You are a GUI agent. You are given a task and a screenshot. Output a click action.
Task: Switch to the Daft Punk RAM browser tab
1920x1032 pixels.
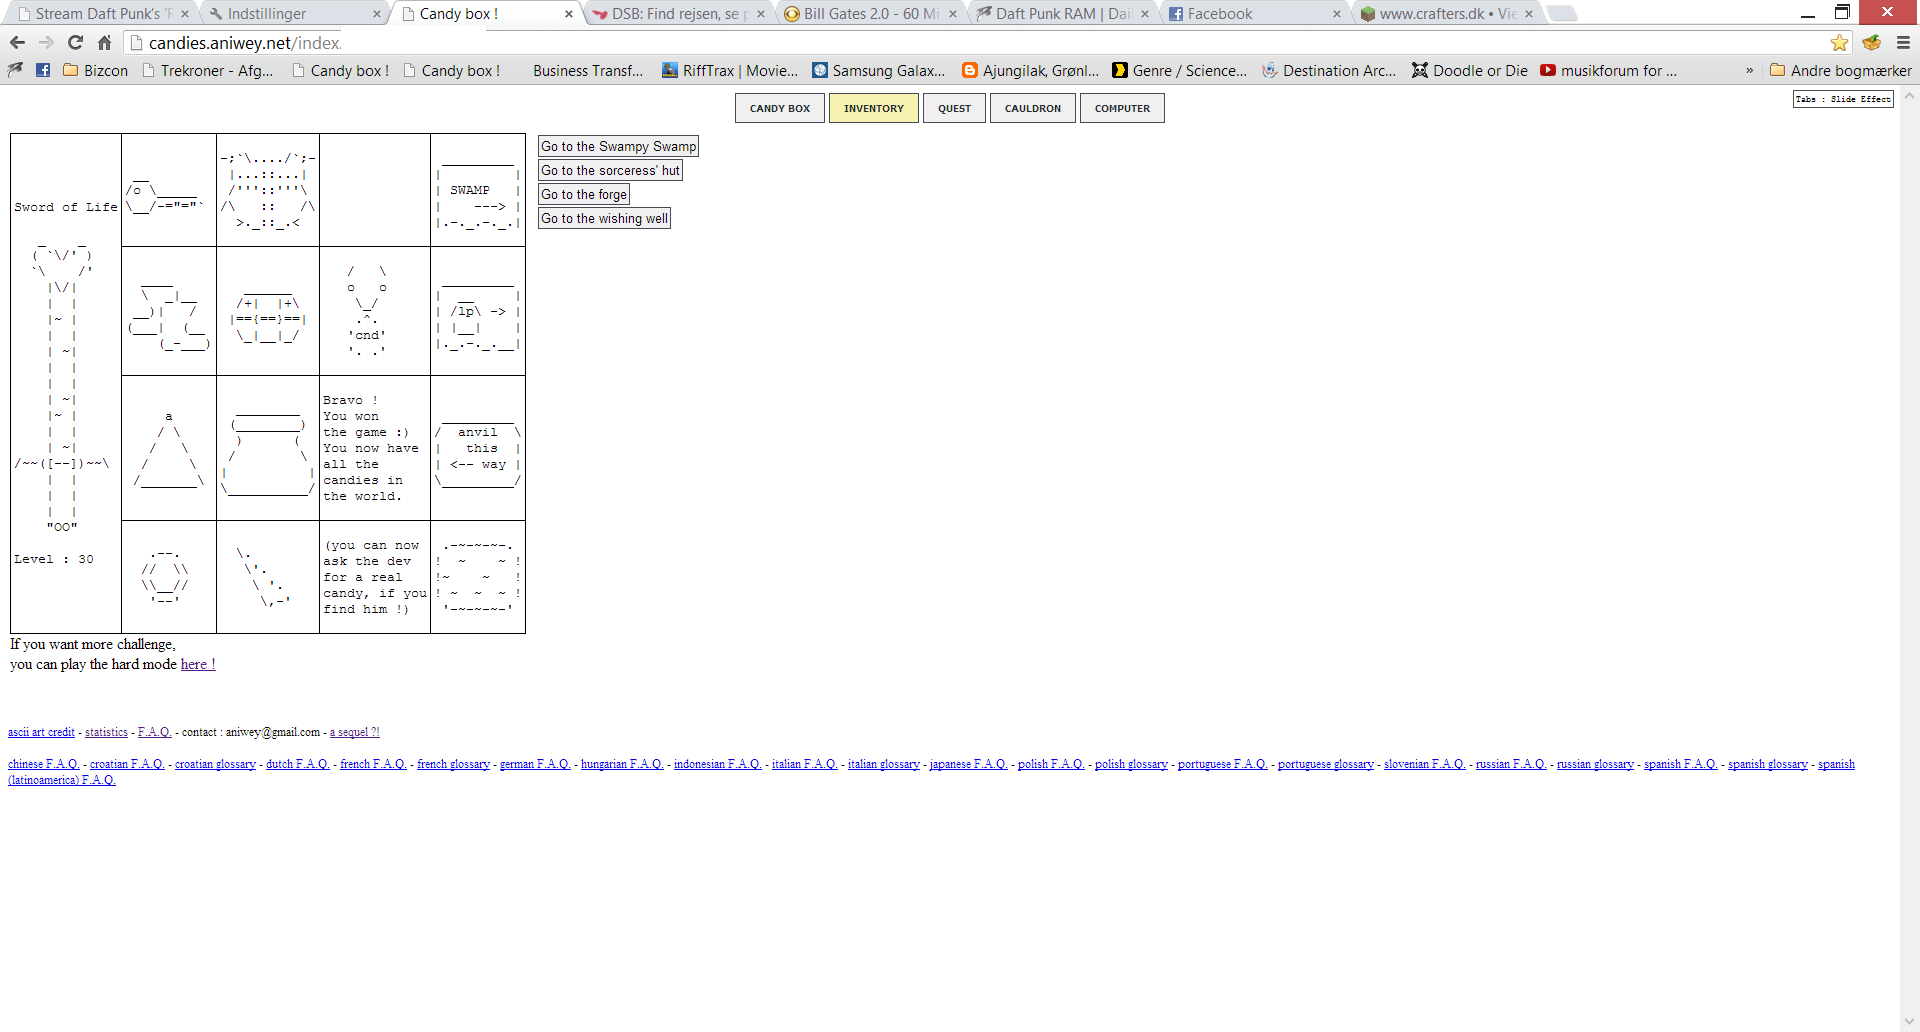pos(1060,14)
